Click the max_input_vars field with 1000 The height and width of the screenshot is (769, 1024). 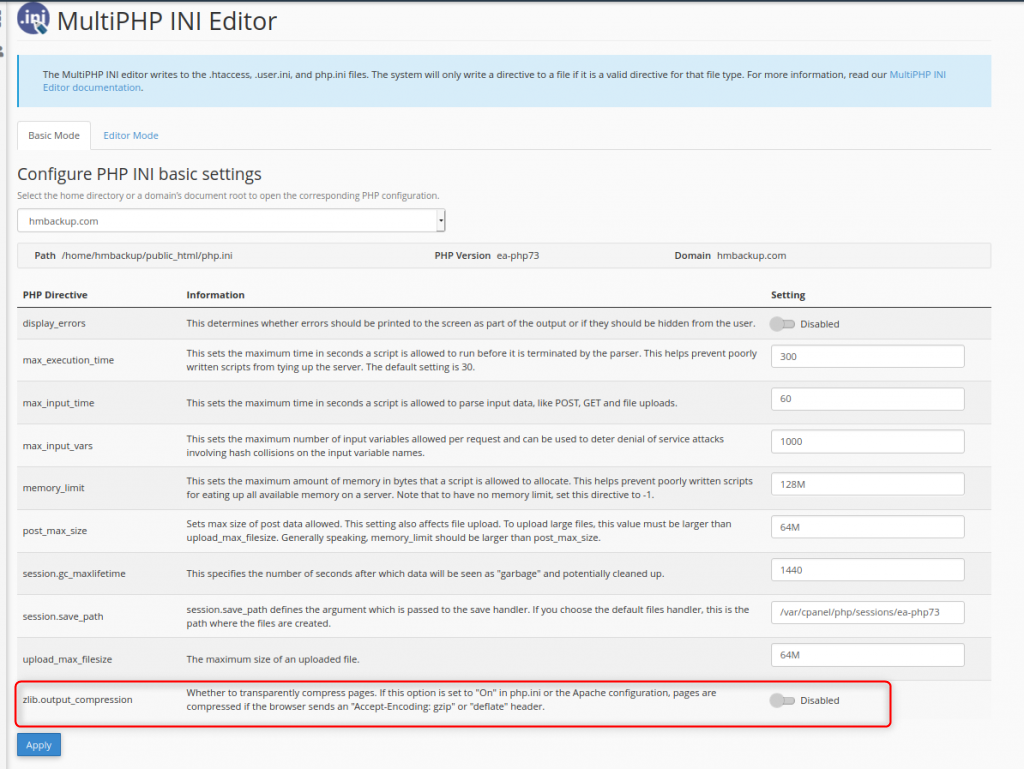pyautogui.click(x=867, y=441)
